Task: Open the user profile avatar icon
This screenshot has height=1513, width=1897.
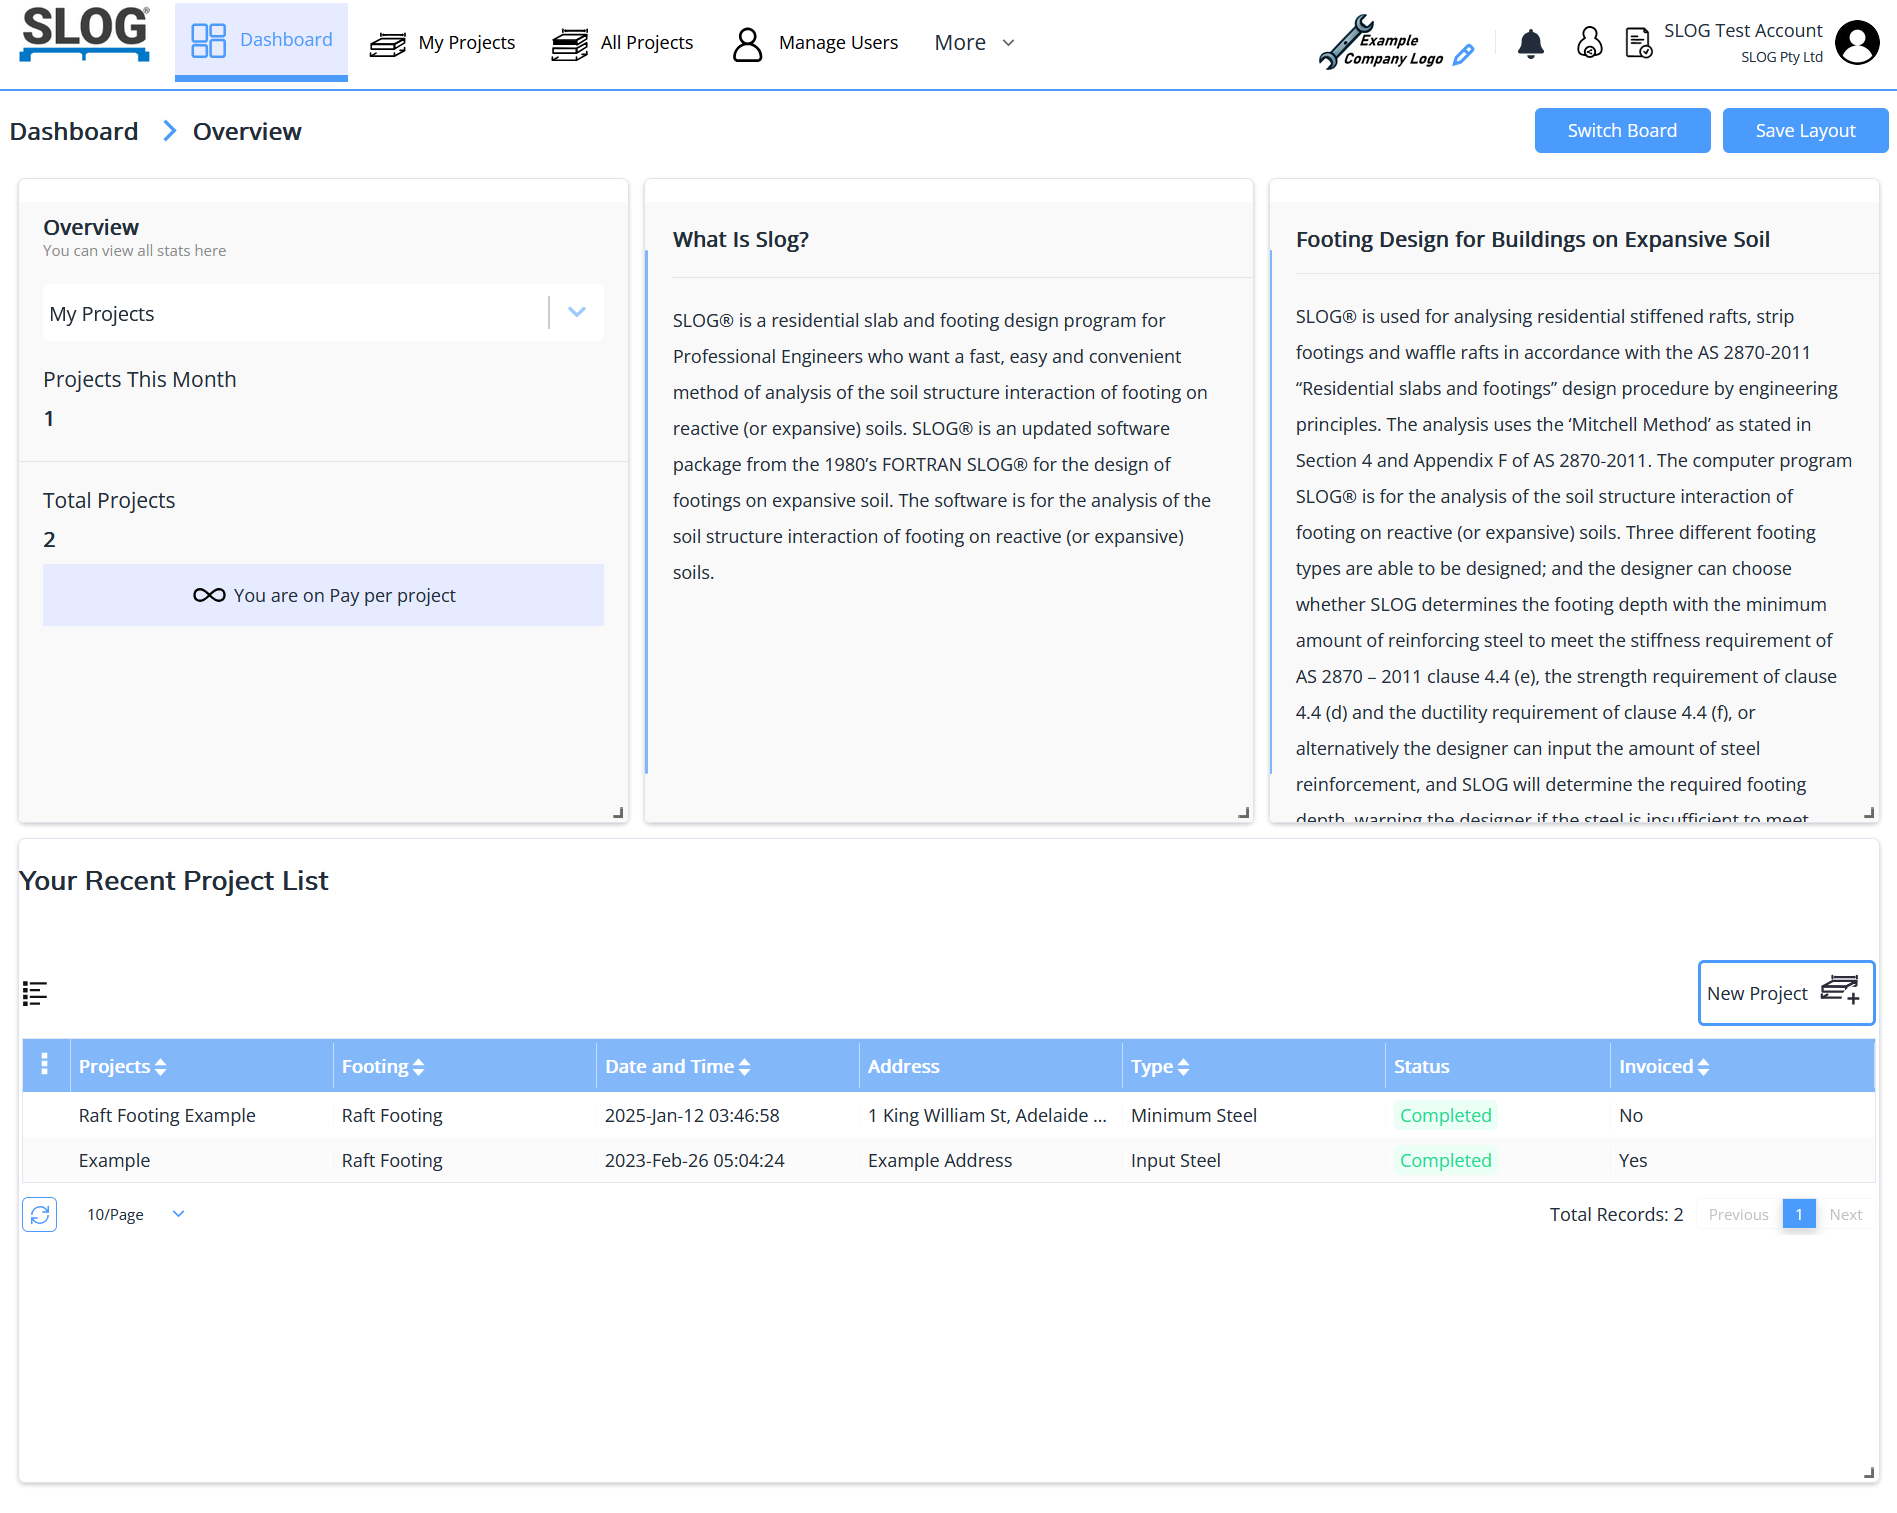Action: click(1857, 43)
